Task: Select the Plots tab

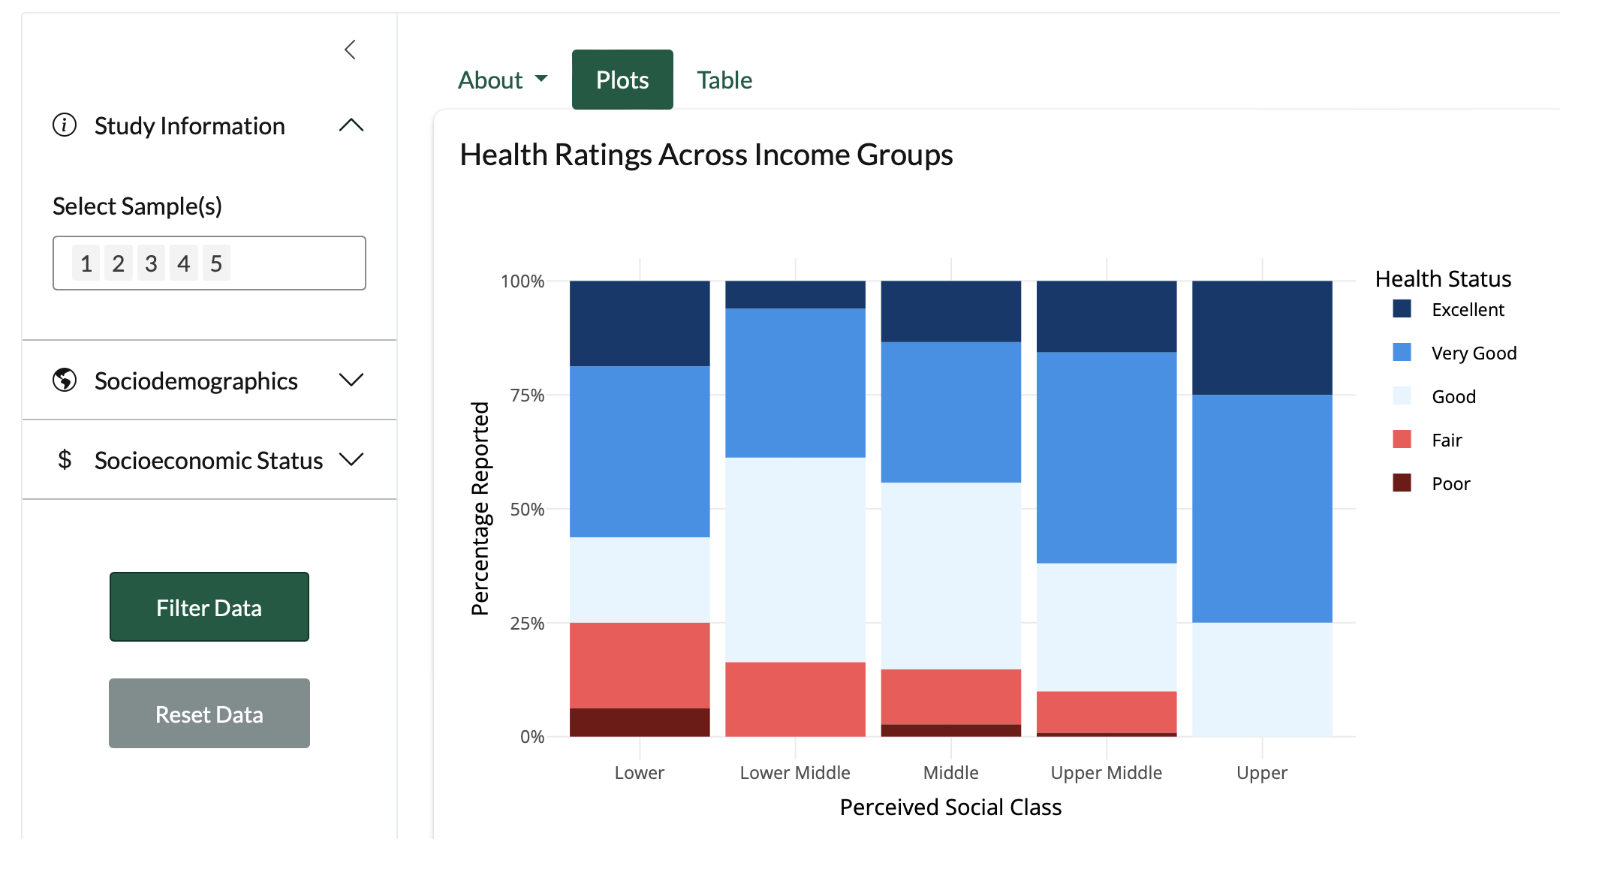Action: click(622, 79)
